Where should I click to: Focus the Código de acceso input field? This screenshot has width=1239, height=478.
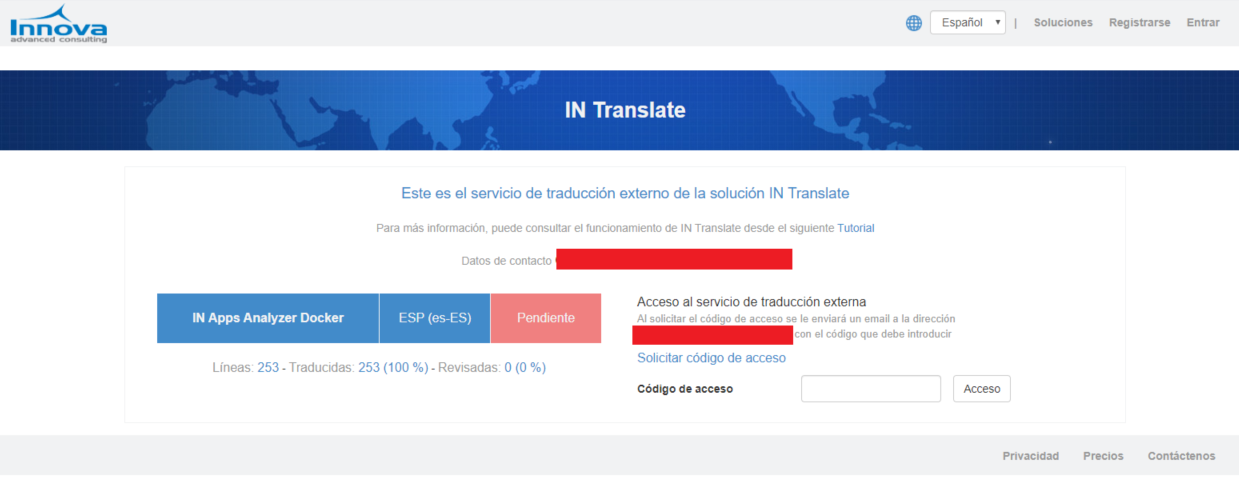(871, 389)
